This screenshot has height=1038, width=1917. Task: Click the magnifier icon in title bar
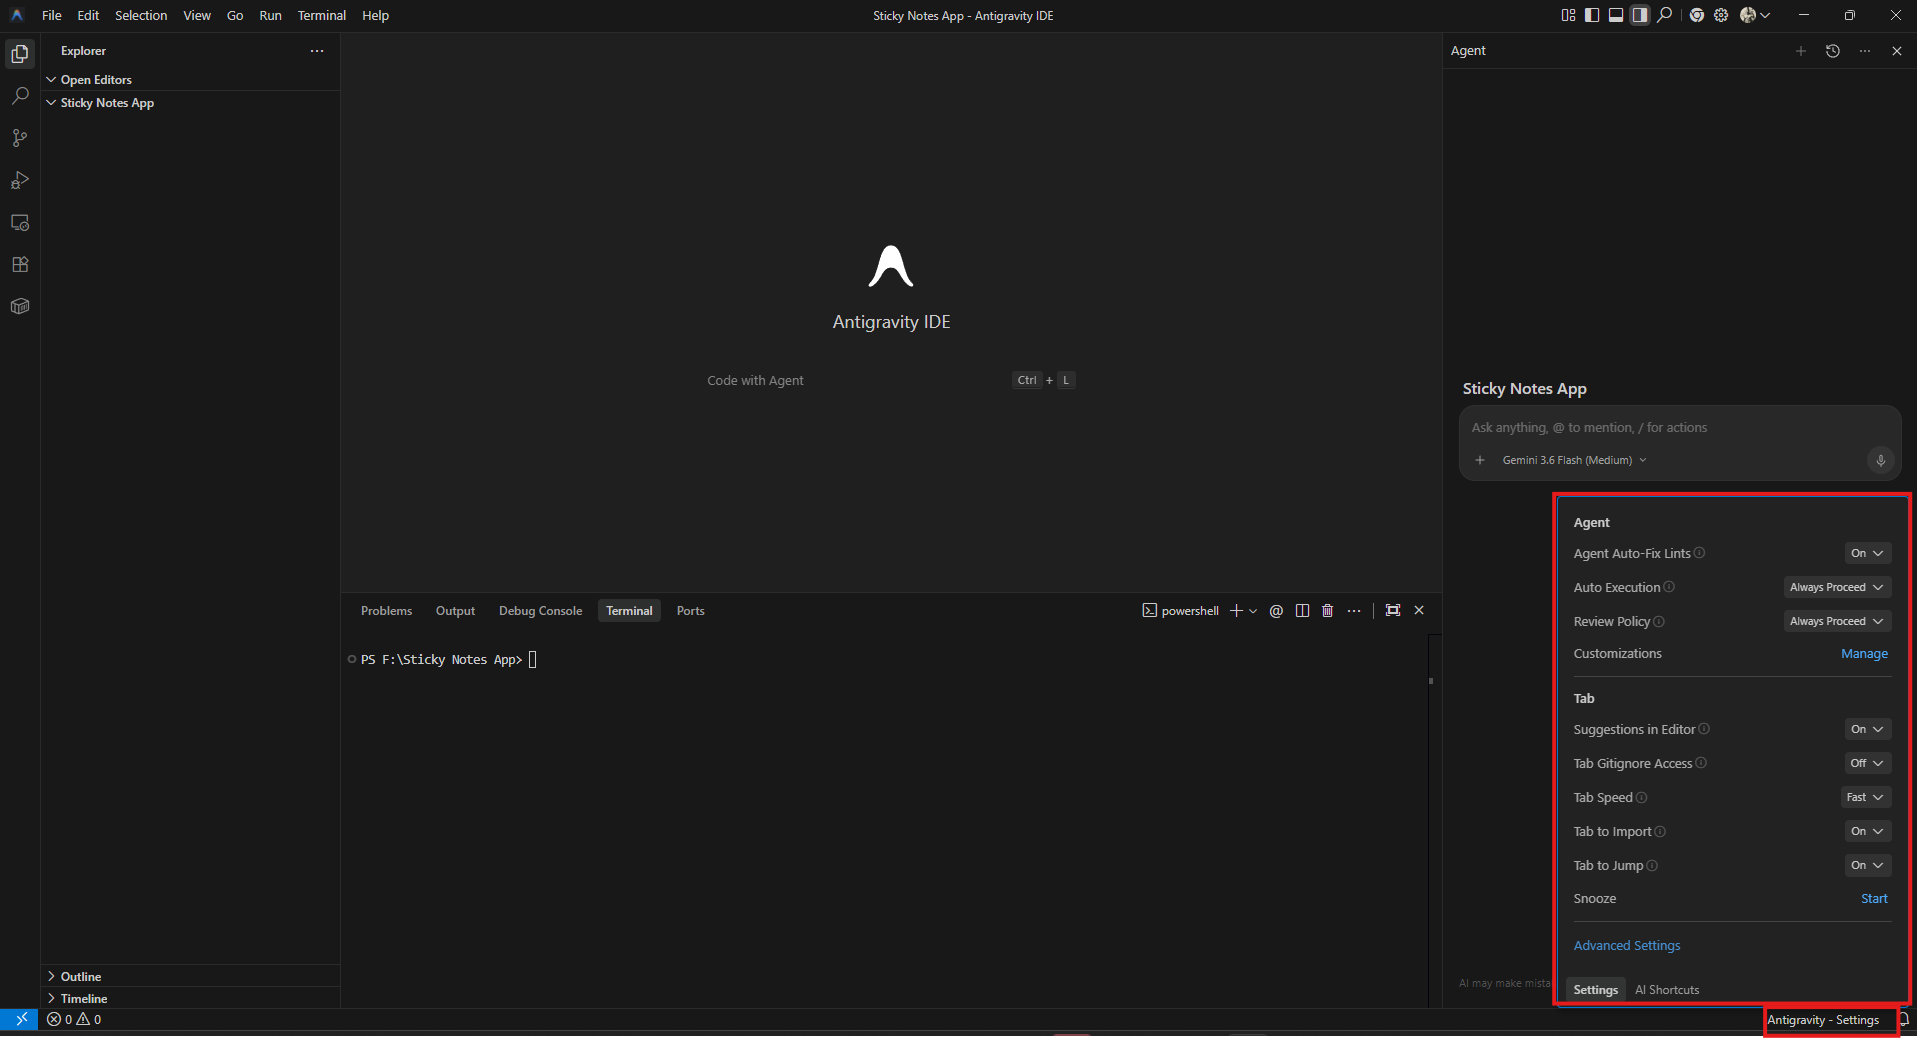click(x=1665, y=15)
